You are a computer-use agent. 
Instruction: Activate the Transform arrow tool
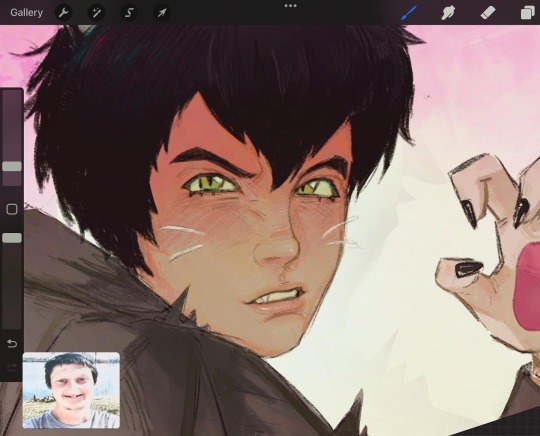(162, 13)
